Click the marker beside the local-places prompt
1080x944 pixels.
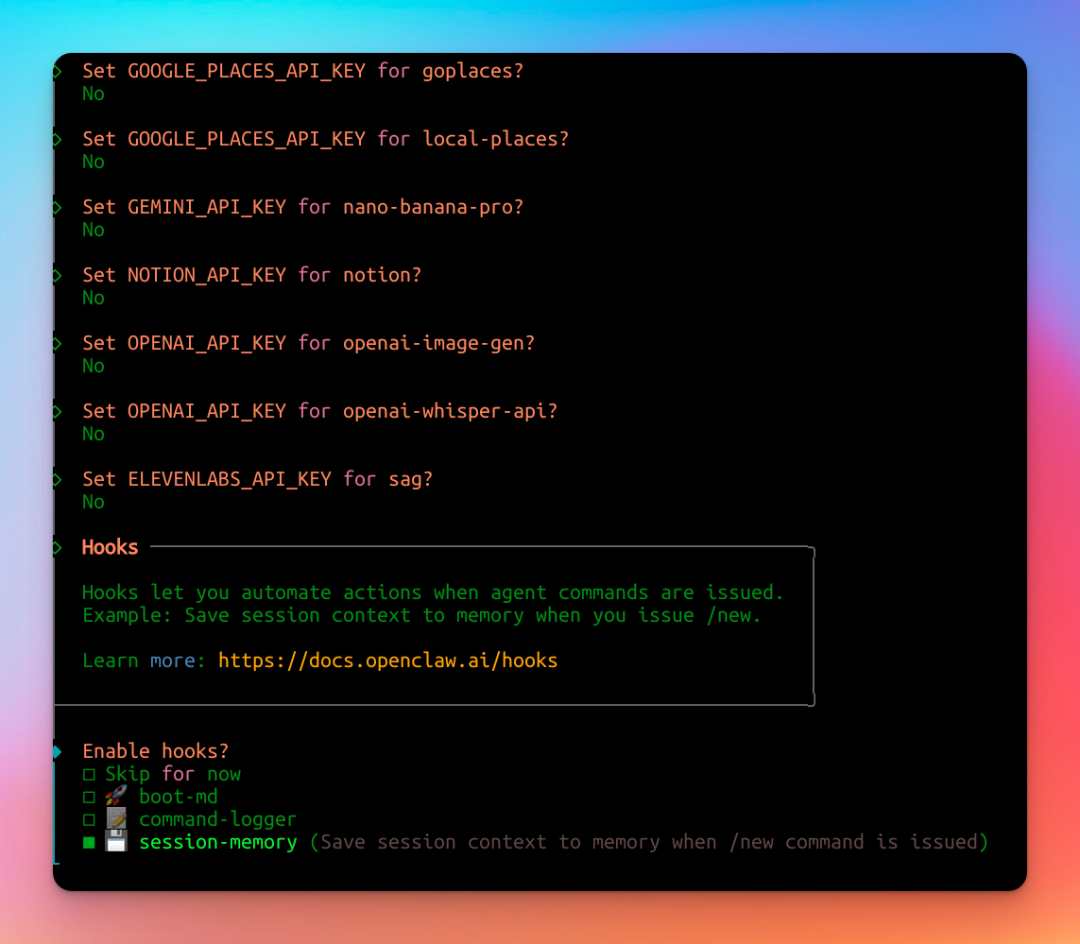tap(58, 139)
